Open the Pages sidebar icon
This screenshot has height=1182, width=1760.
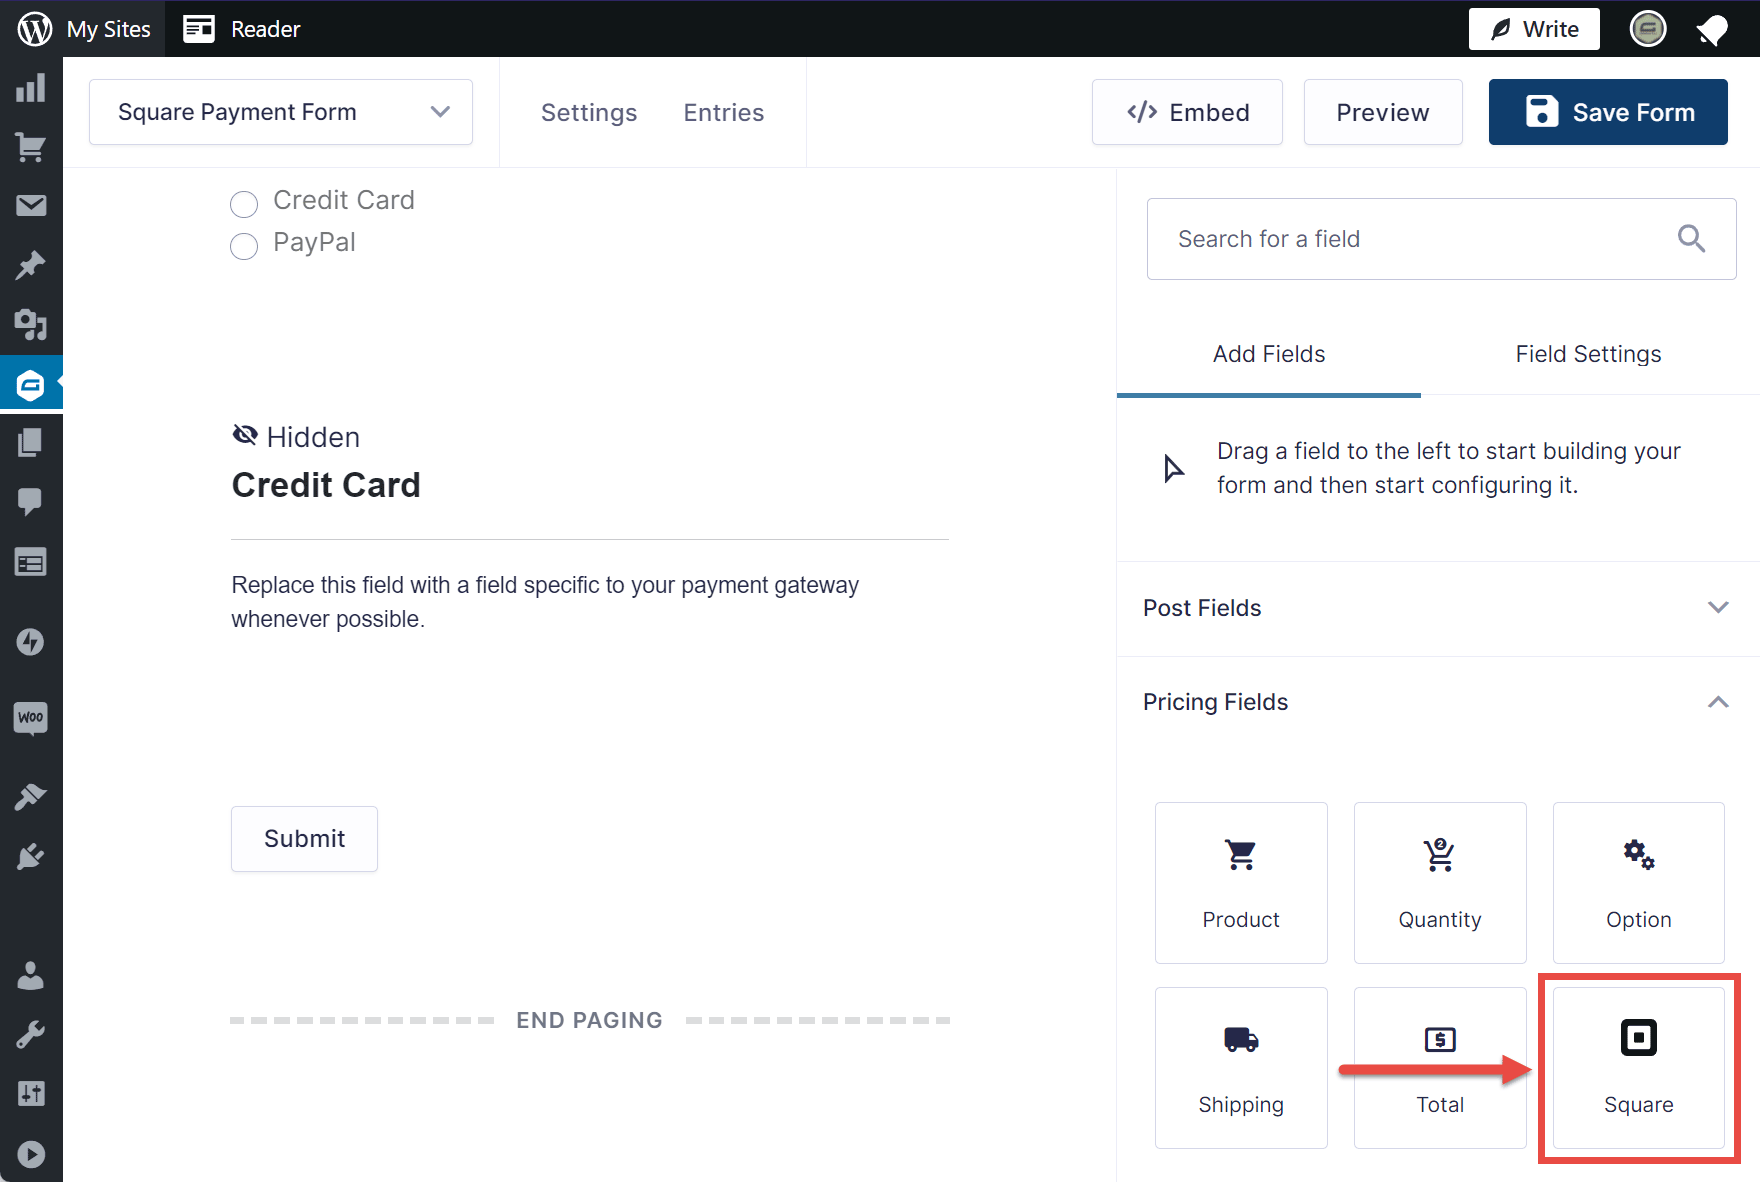[x=31, y=442]
